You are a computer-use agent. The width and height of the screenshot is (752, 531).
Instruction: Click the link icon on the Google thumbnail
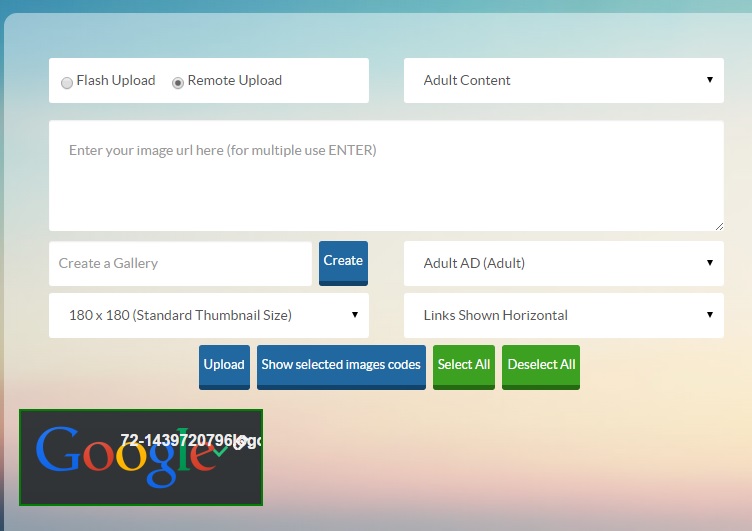tap(239, 442)
